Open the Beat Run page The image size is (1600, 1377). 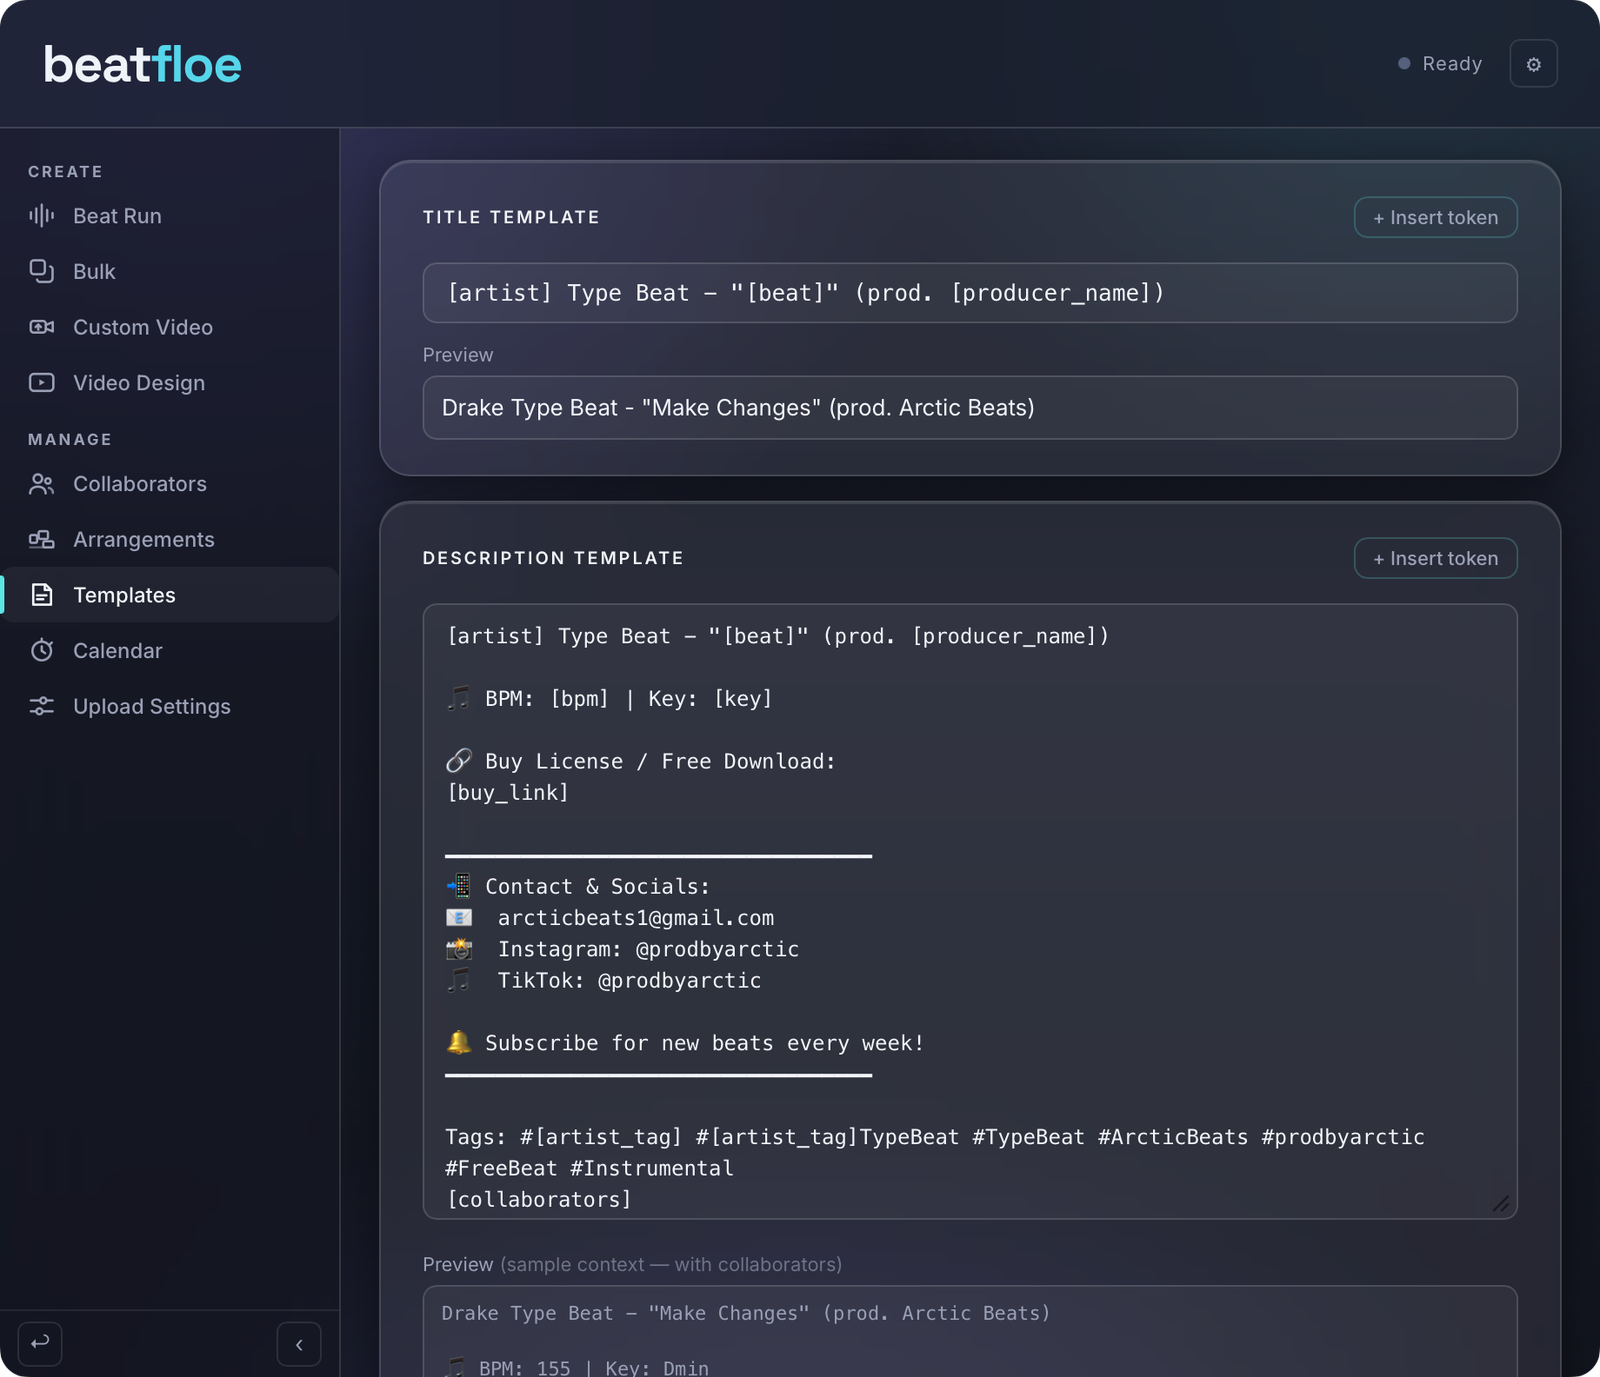click(x=170, y=216)
